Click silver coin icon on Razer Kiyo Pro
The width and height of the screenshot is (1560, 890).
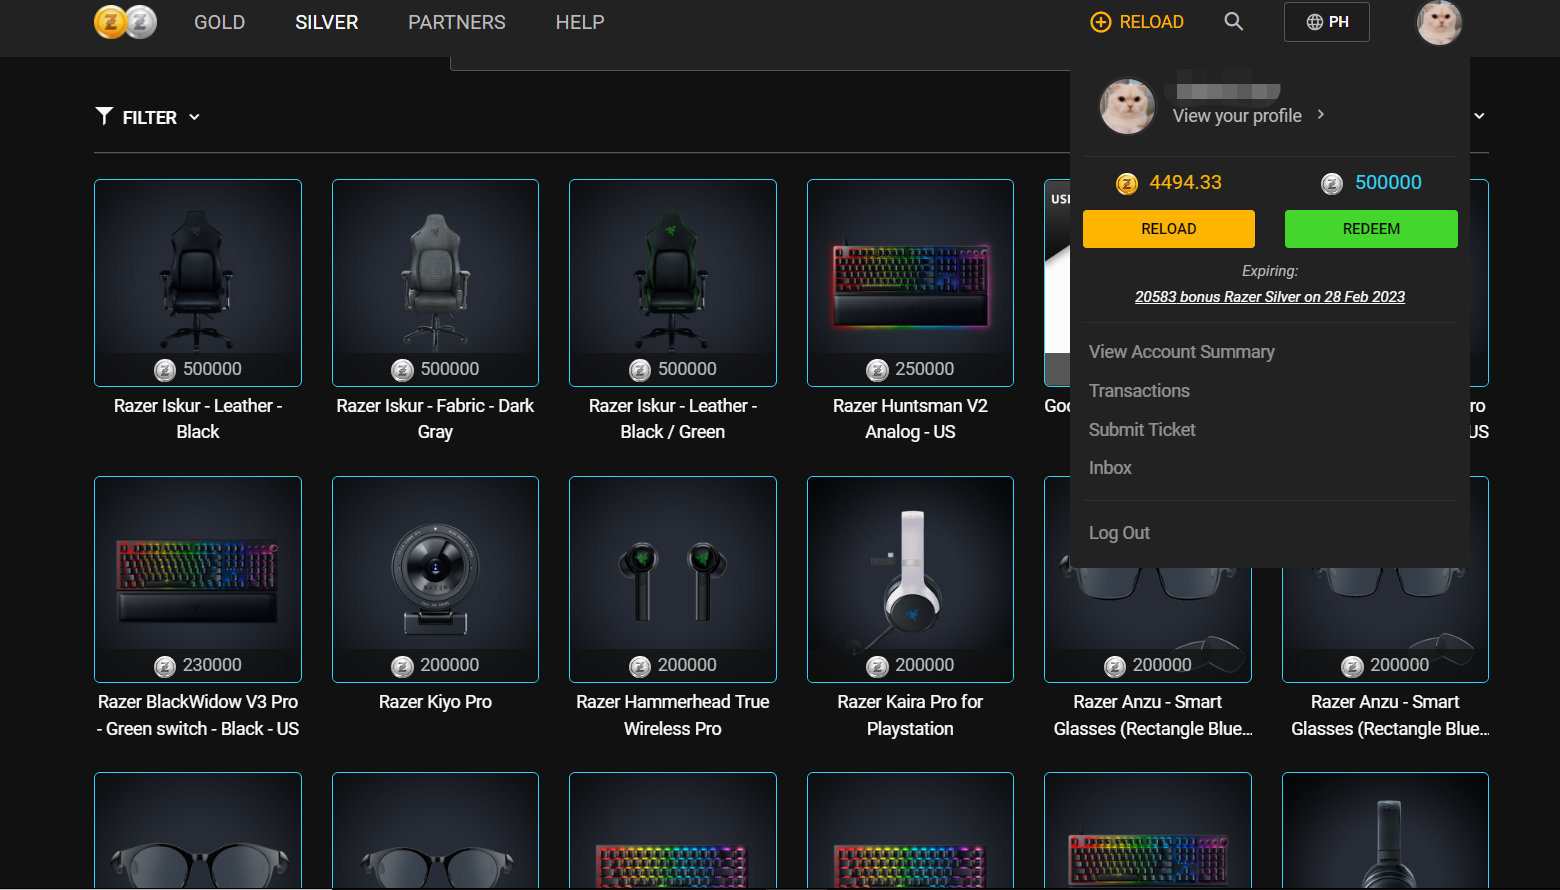coord(402,666)
